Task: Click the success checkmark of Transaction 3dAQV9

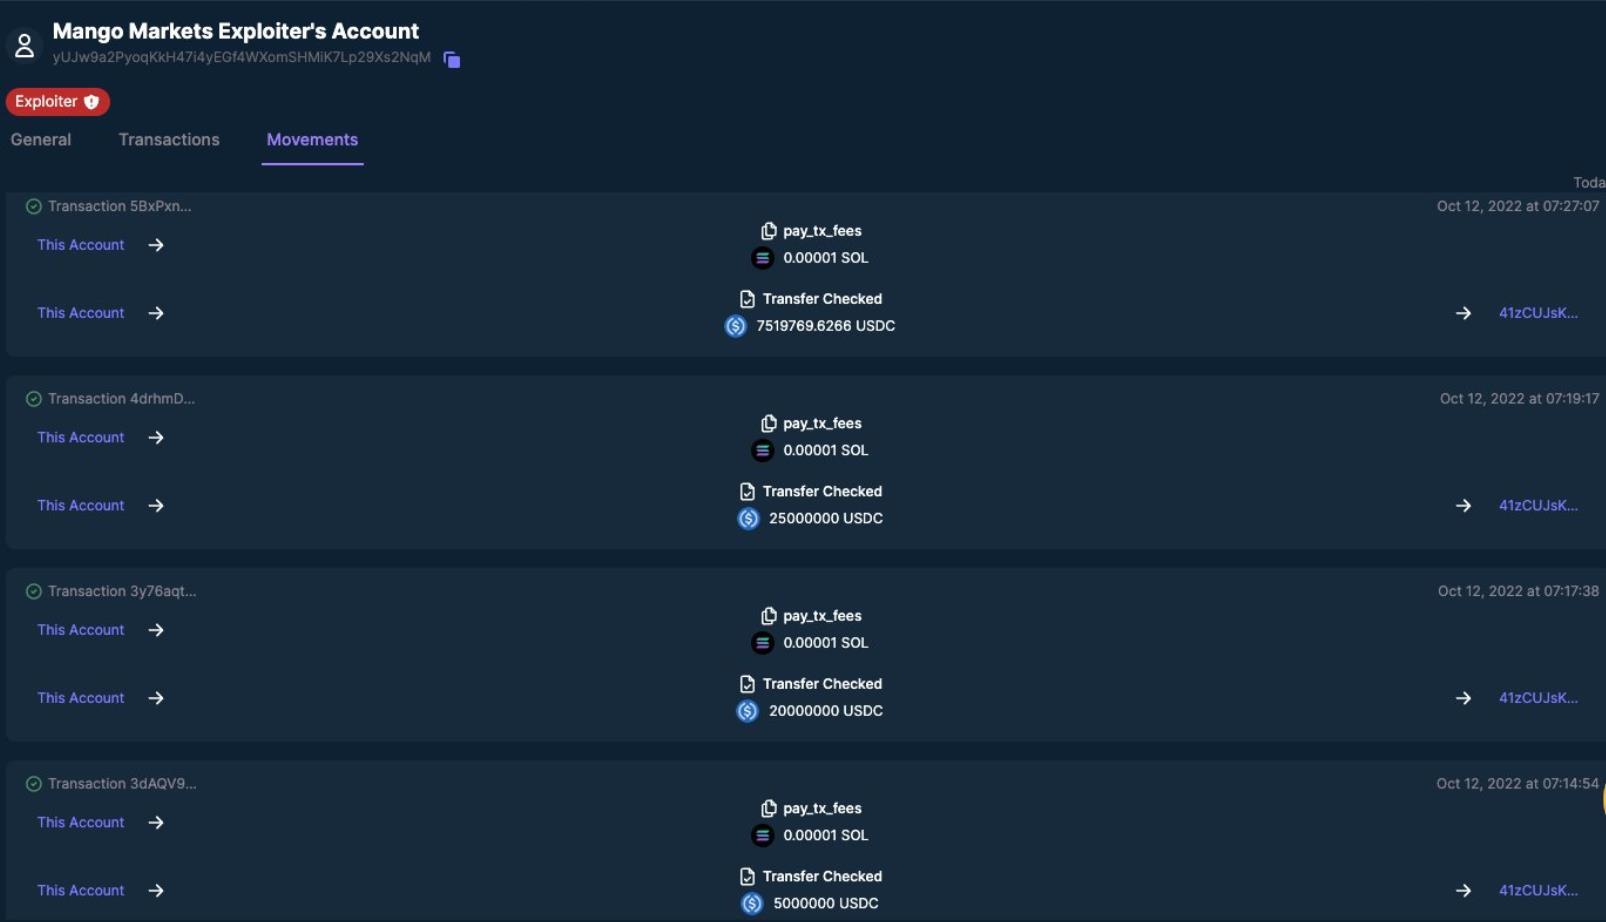Action: click(x=34, y=784)
